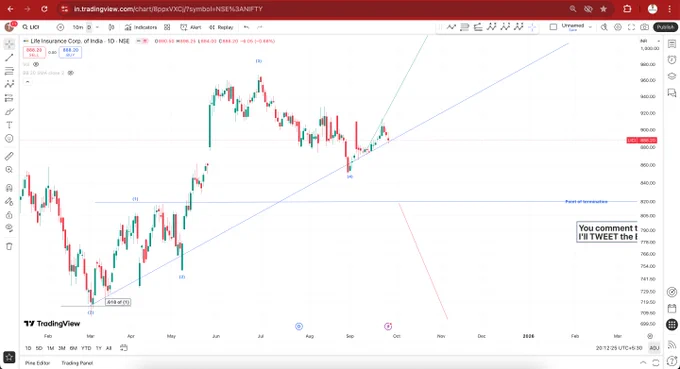Click the layout setup square icon
The image size is (680, 369).
(553, 27)
